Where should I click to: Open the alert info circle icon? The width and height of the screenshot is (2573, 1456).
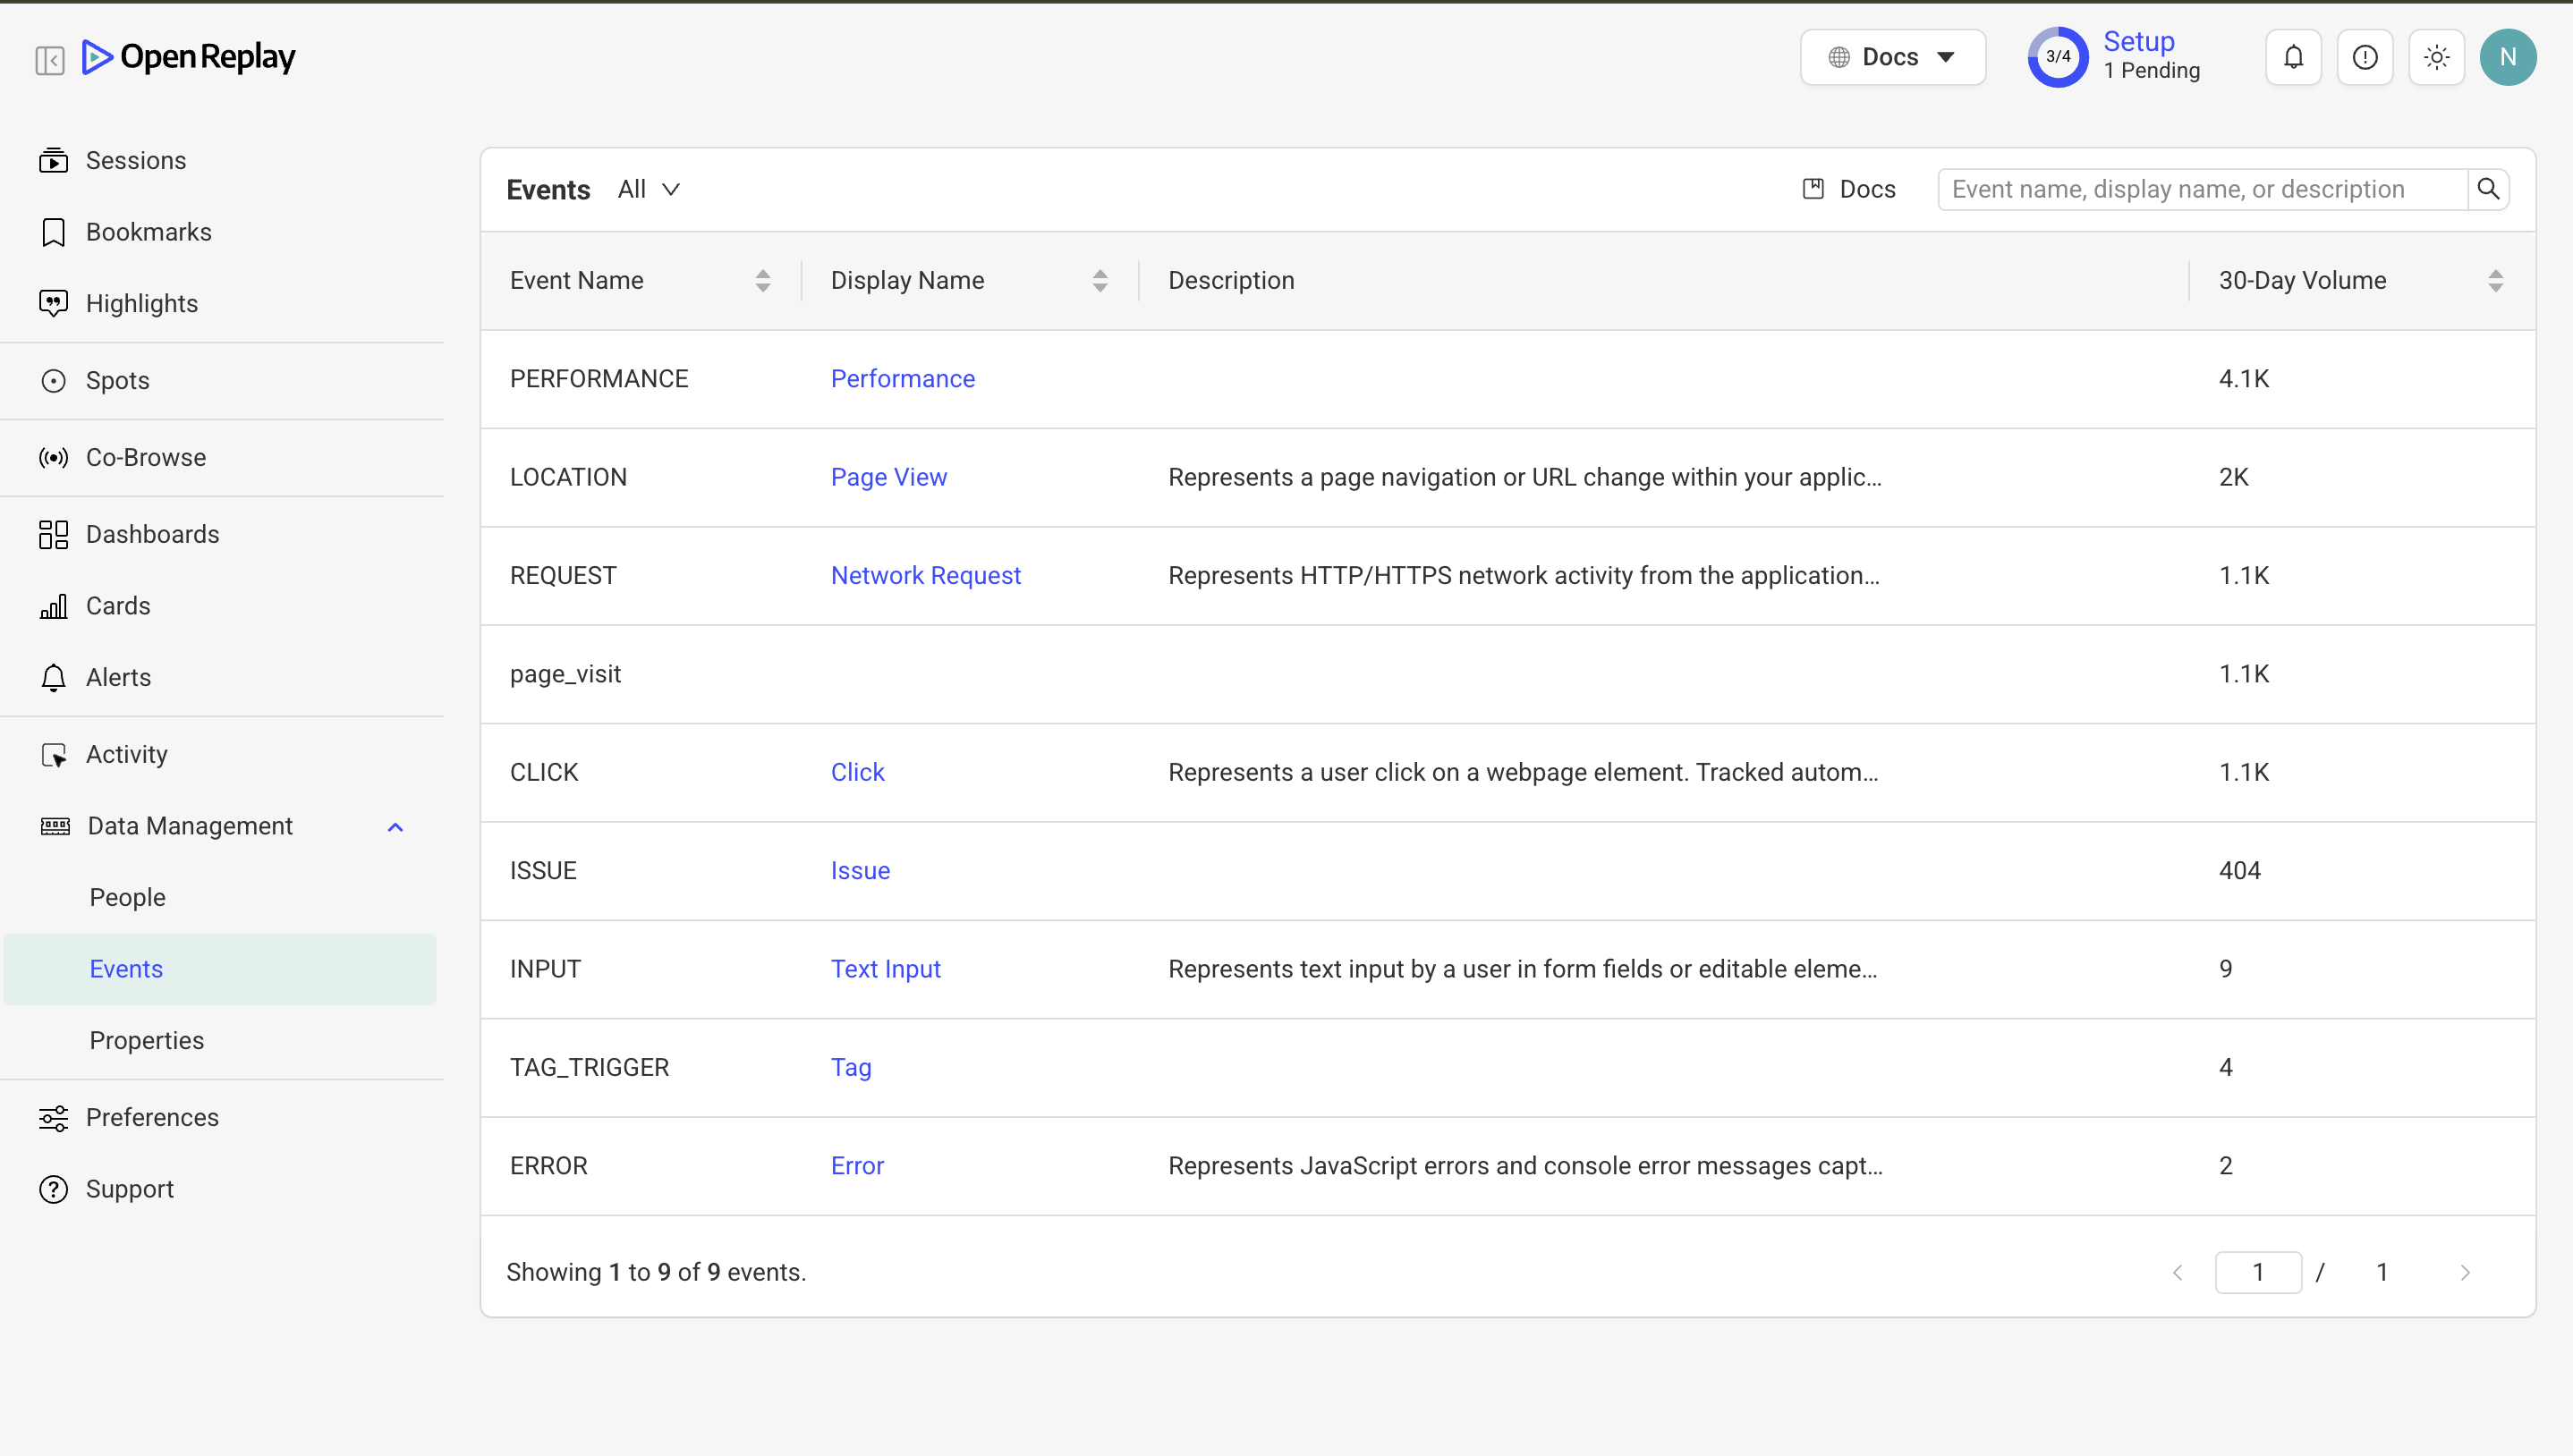(x=2365, y=57)
